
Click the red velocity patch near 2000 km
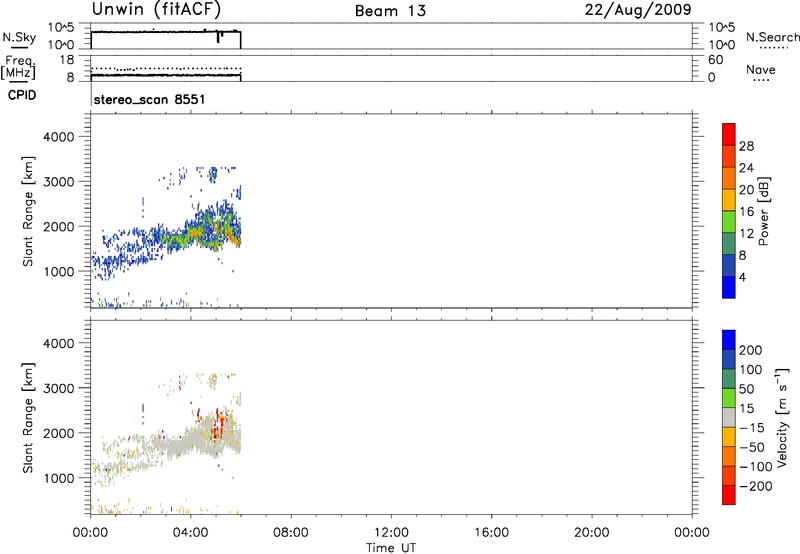point(218,424)
